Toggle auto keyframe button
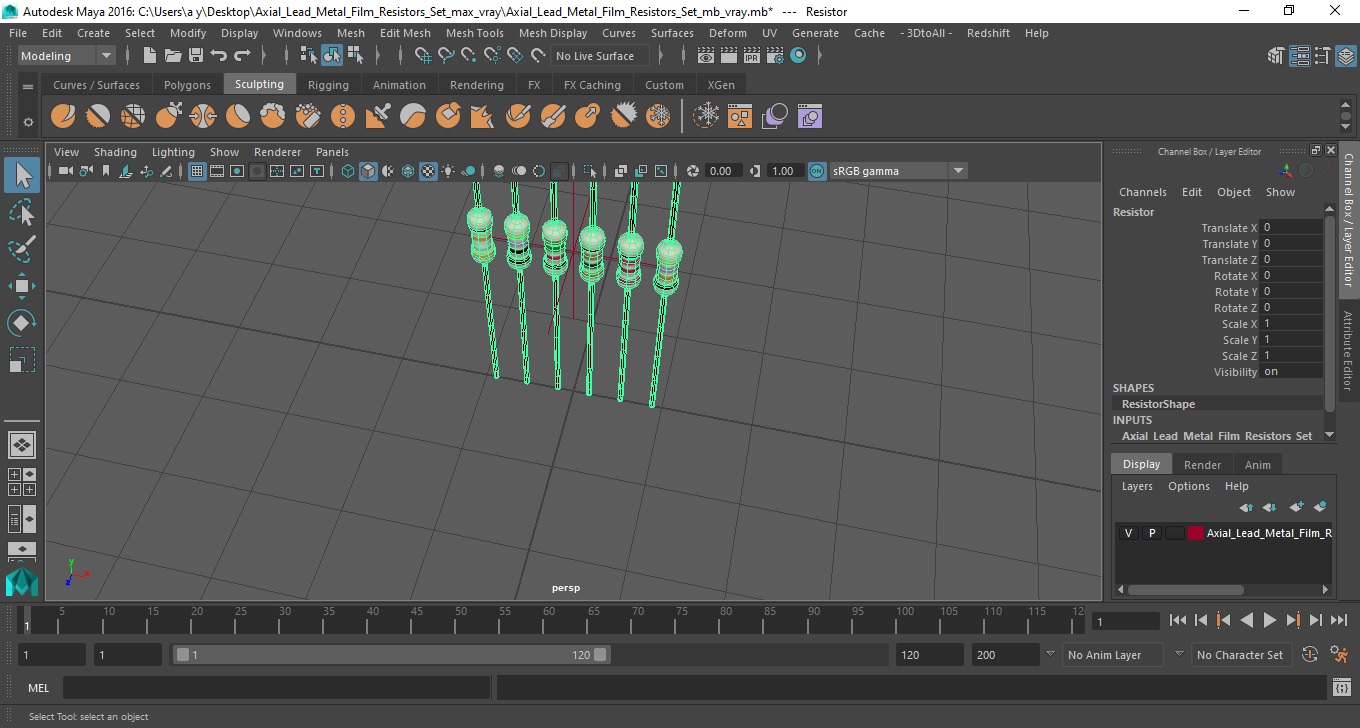This screenshot has height=728, width=1360. click(x=1311, y=655)
